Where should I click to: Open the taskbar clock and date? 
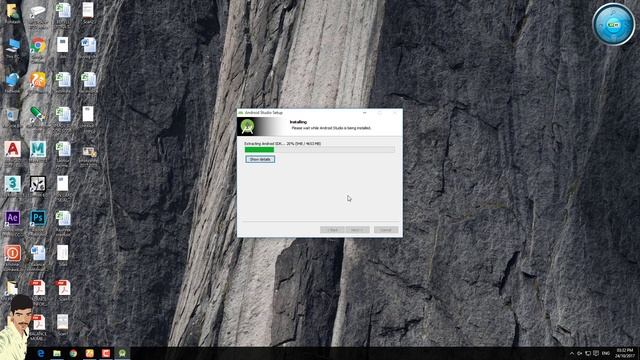pos(625,353)
